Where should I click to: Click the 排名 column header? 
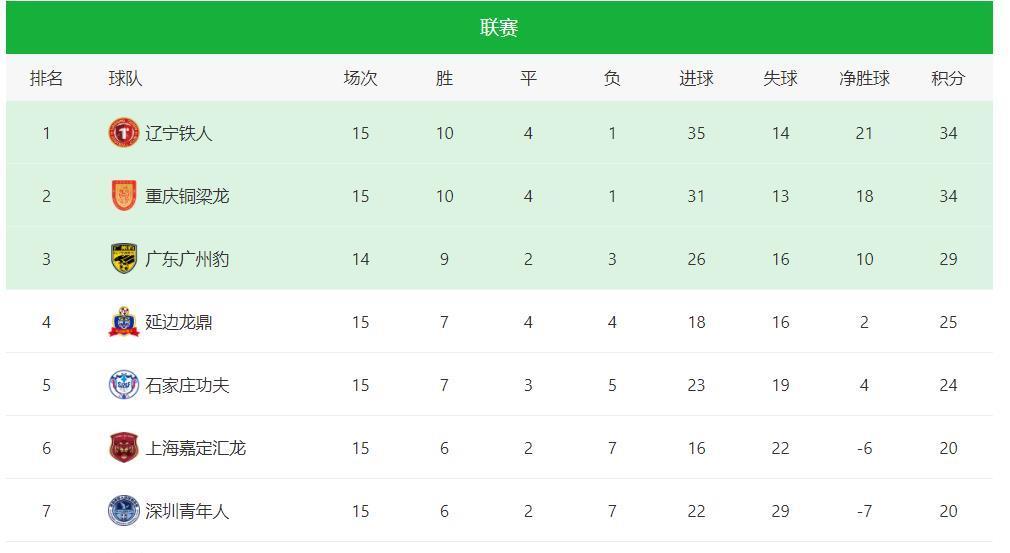click(46, 79)
